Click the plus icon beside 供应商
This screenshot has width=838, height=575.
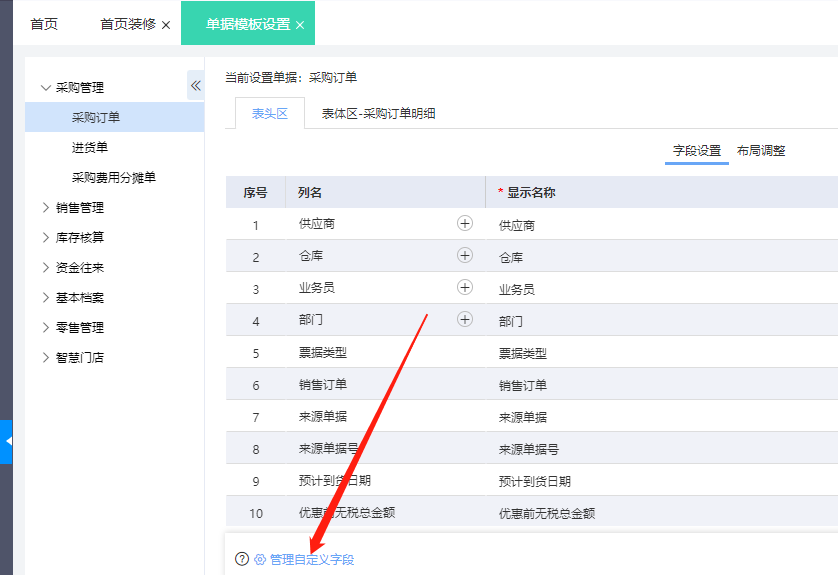464,224
